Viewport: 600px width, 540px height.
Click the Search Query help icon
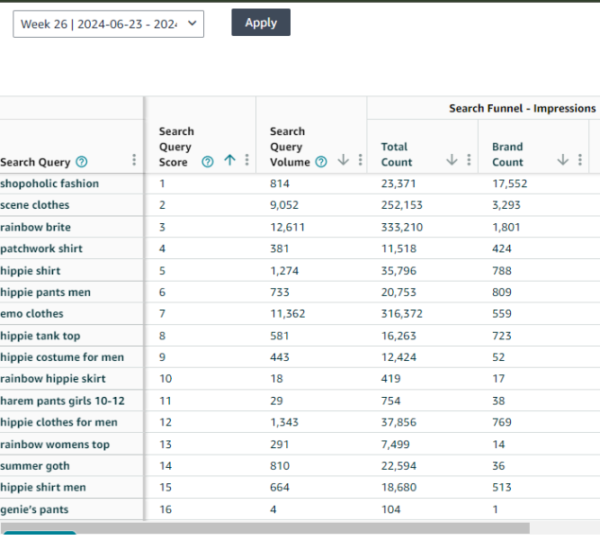coord(81,162)
